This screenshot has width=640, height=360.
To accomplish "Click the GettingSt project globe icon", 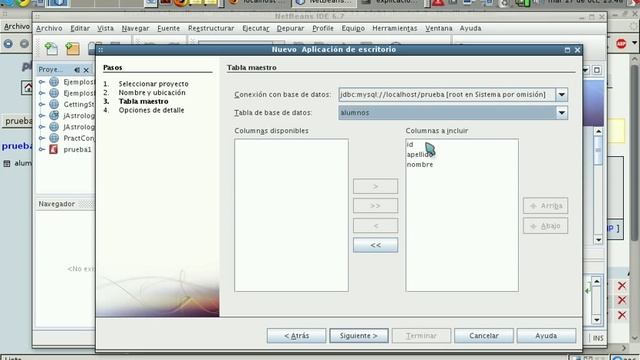I will 54,104.
